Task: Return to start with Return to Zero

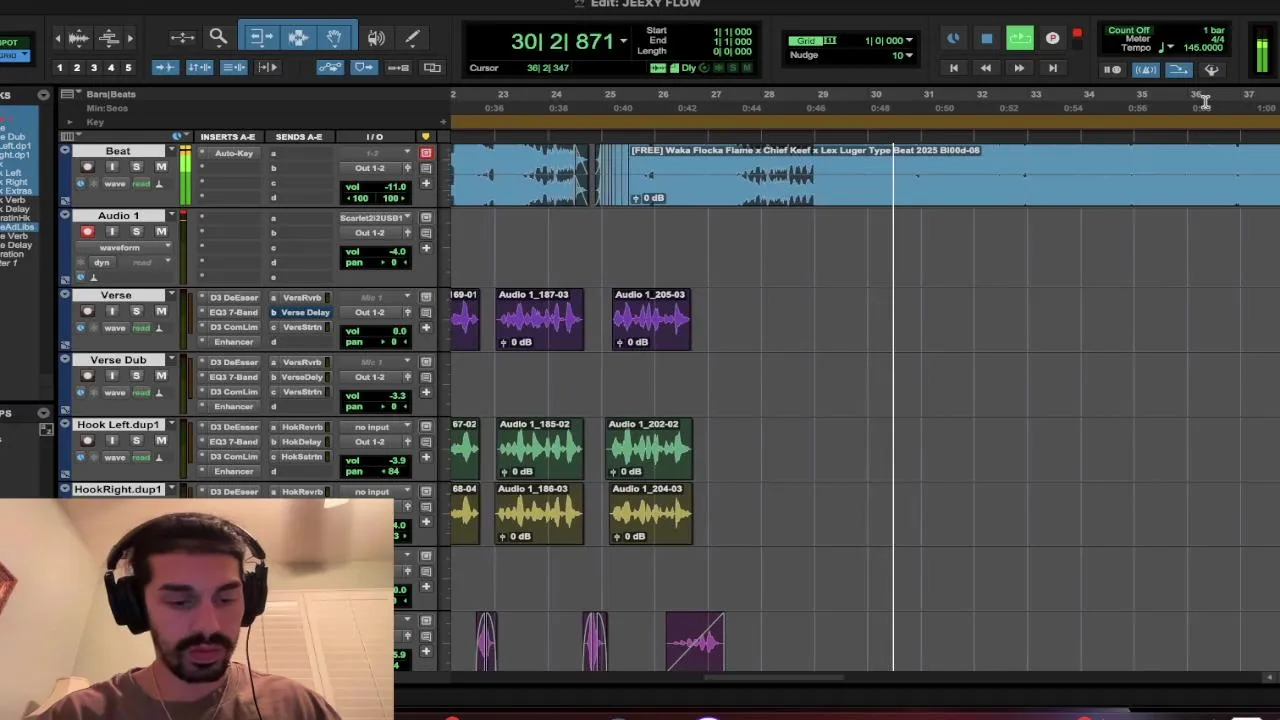Action: coord(953,68)
